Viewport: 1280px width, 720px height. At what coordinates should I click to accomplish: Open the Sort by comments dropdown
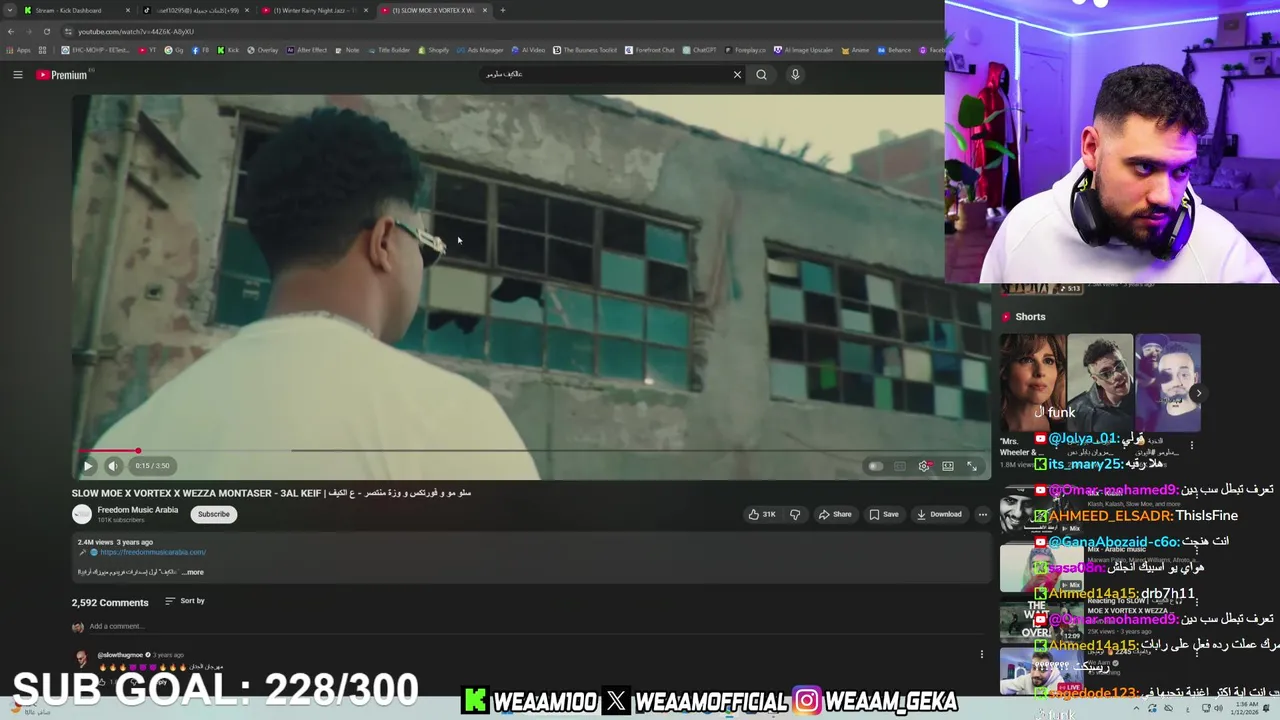(185, 601)
